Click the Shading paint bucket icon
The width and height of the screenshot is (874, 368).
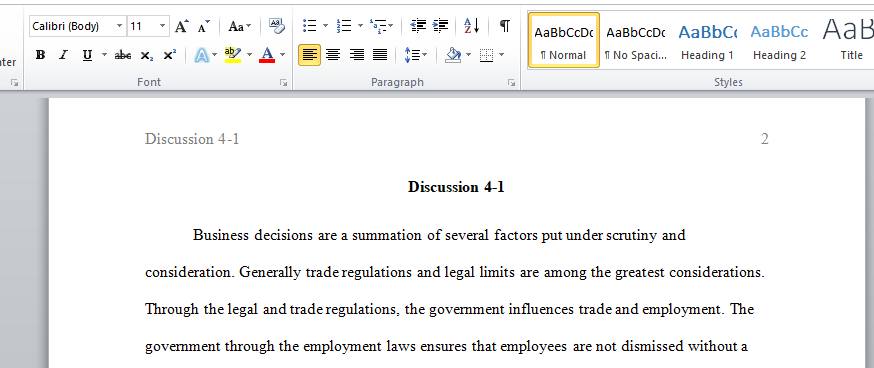454,55
